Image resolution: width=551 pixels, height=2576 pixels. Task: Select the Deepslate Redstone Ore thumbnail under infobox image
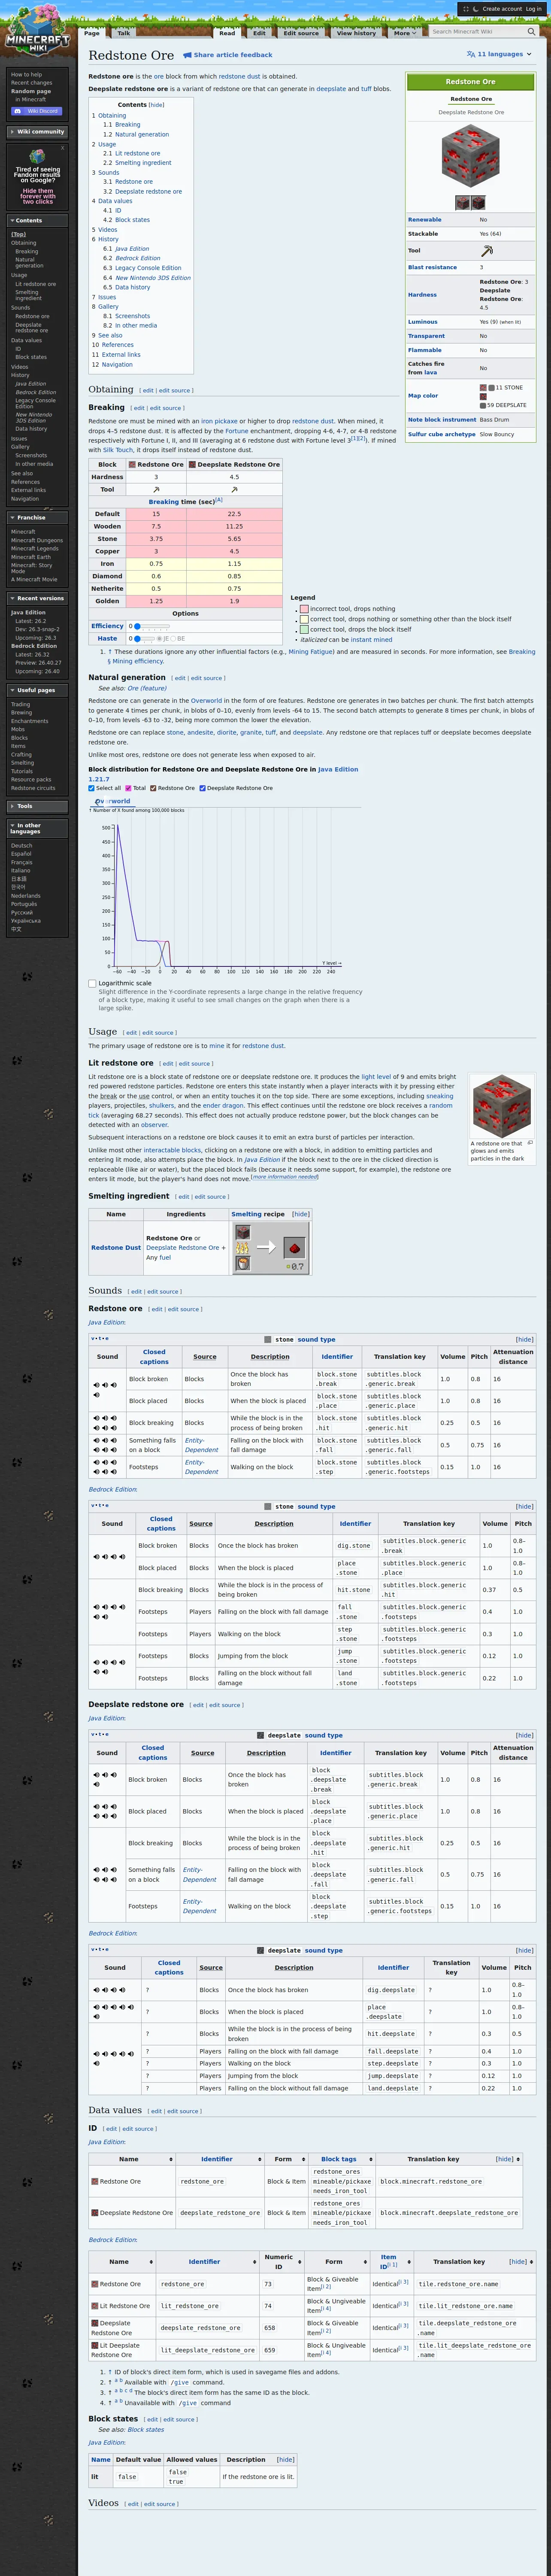[x=478, y=202]
